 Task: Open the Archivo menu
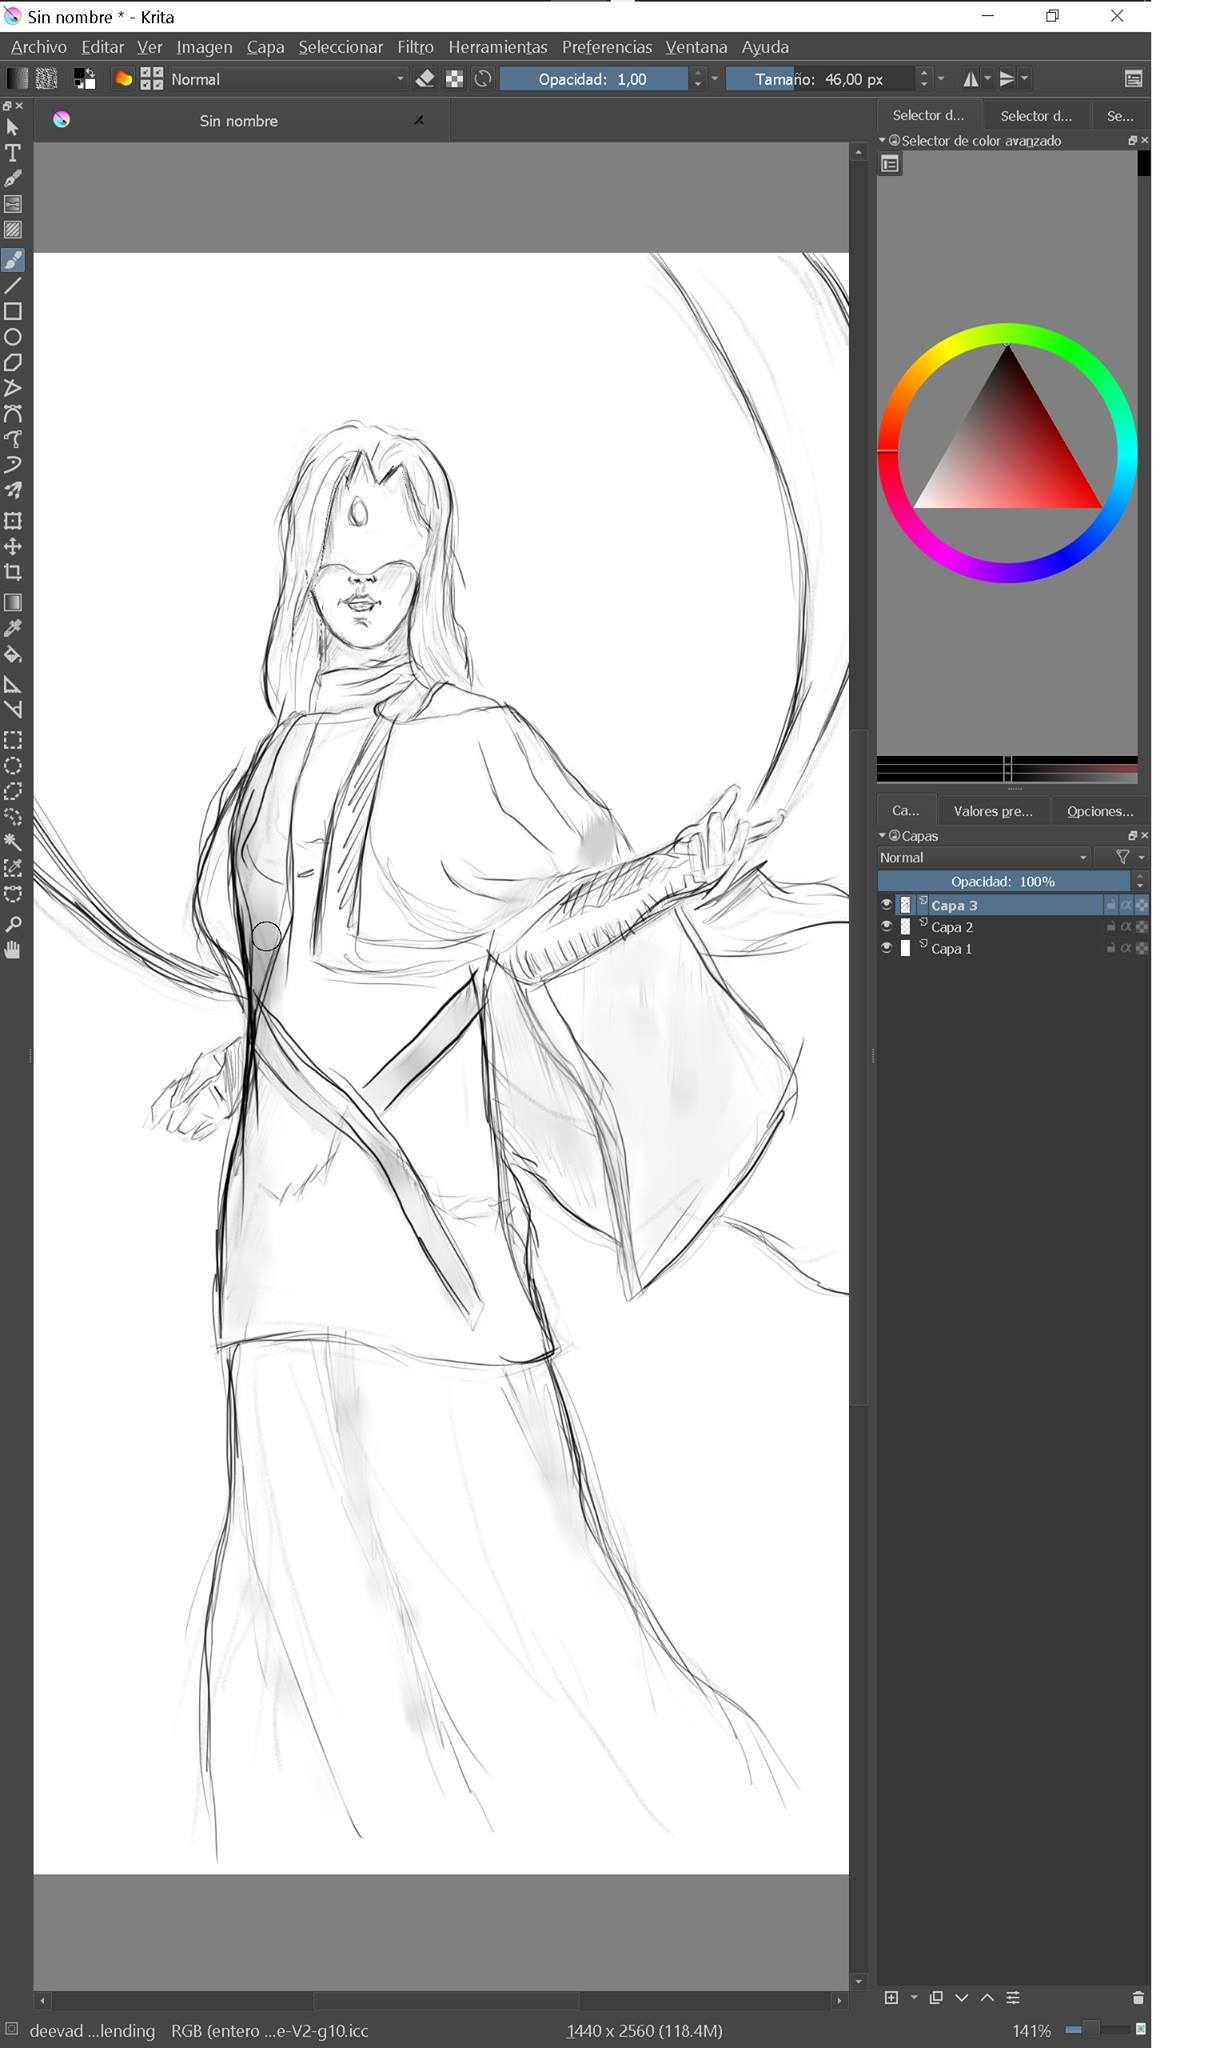coord(39,47)
